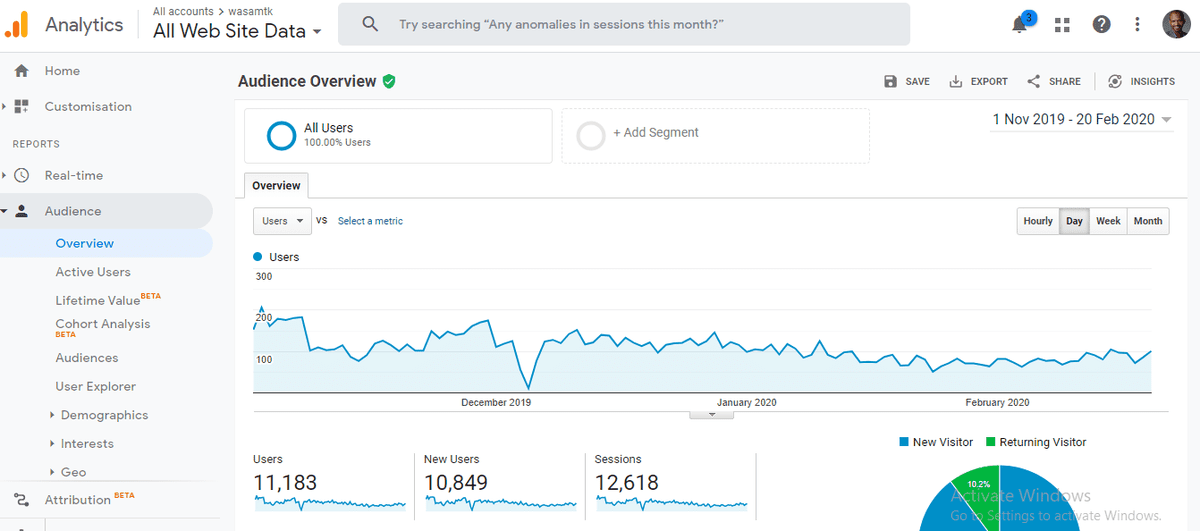Click the notifications bell icon
The image size is (1200, 531).
click(x=1020, y=25)
